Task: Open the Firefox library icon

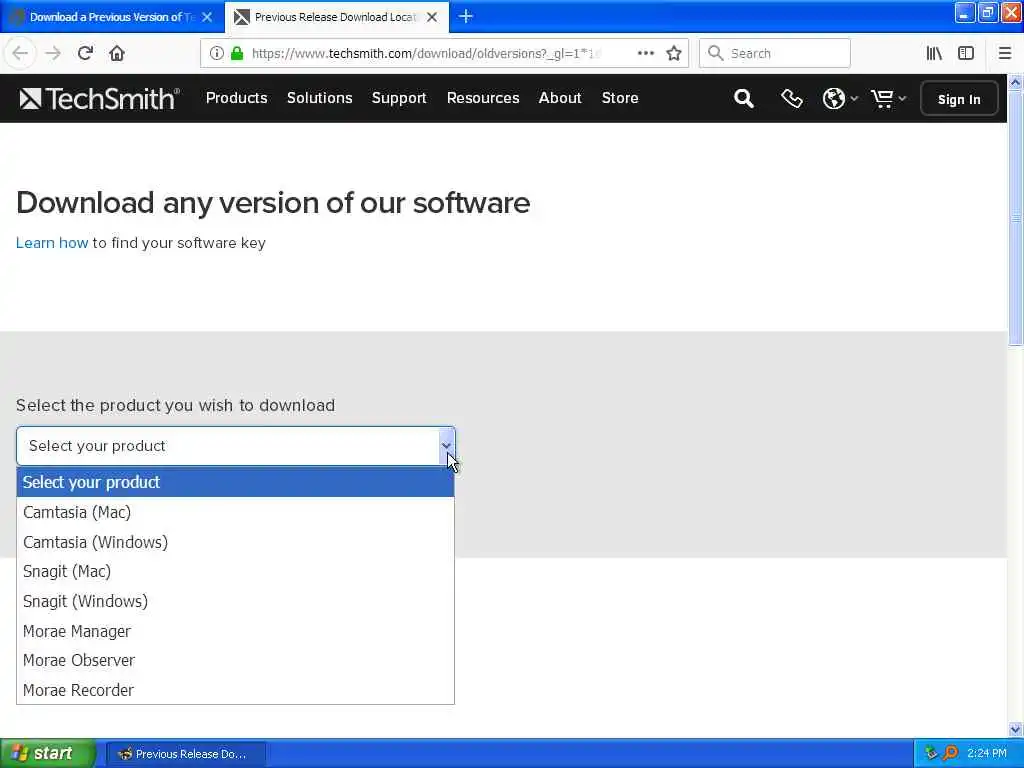Action: click(x=934, y=53)
